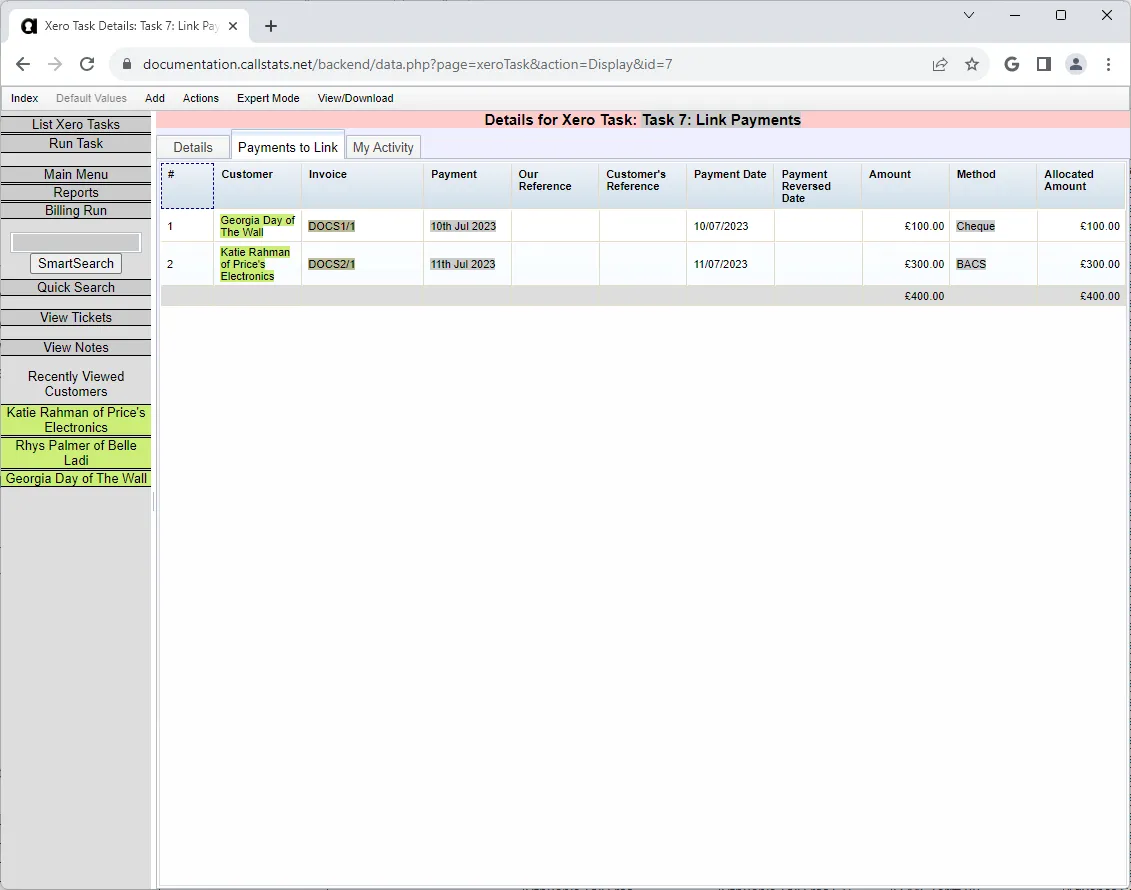The height and width of the screenshot is (890, 1131).
Task: Open invoice DOCS1/1
Action: coord(331,226)
